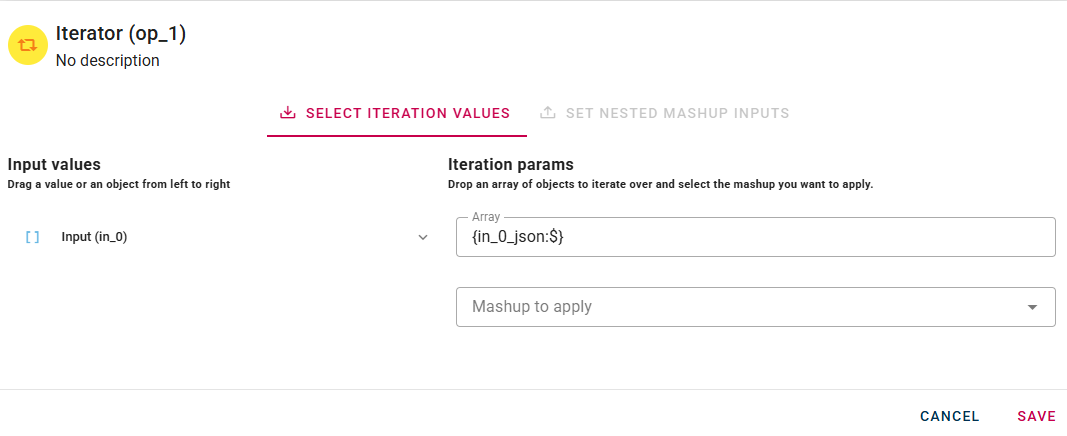Click the upload icon on the nested mashup tab
The image size is (1067, 436).
point(548,113)
